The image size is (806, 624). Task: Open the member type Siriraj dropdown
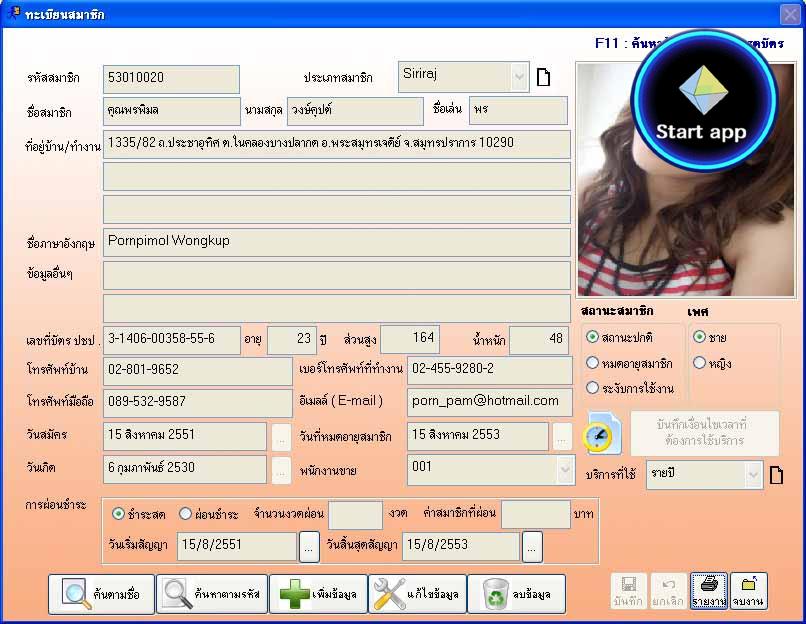point(518,77)
